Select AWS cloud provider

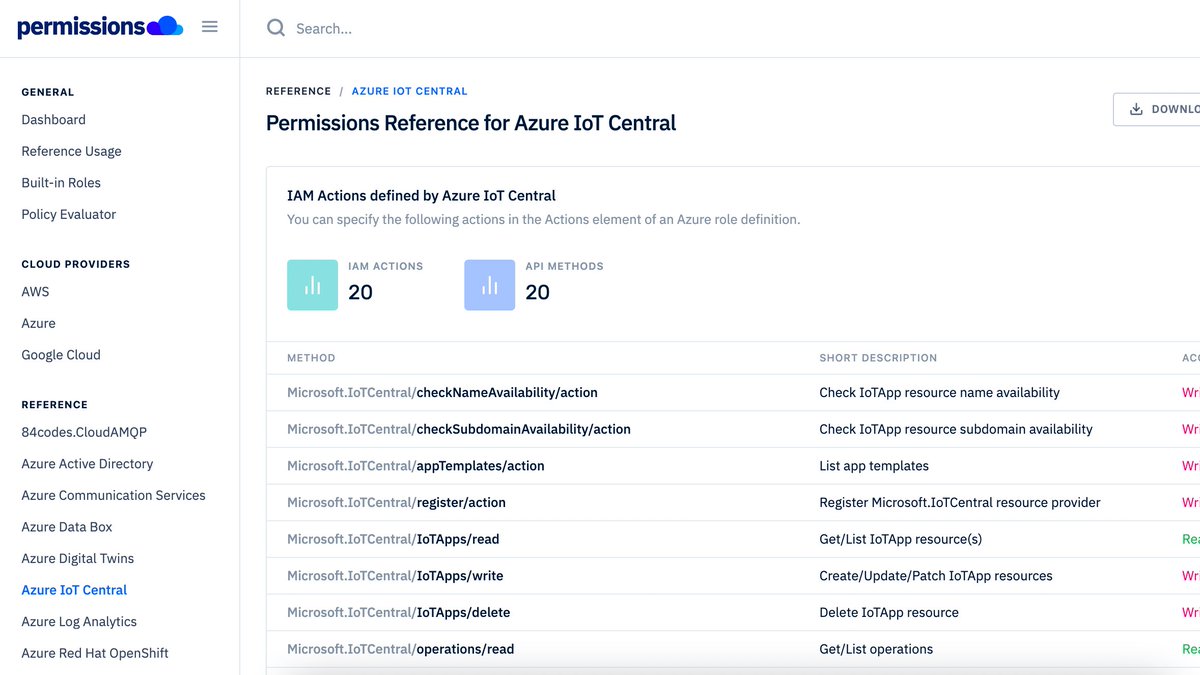point(35,292)
